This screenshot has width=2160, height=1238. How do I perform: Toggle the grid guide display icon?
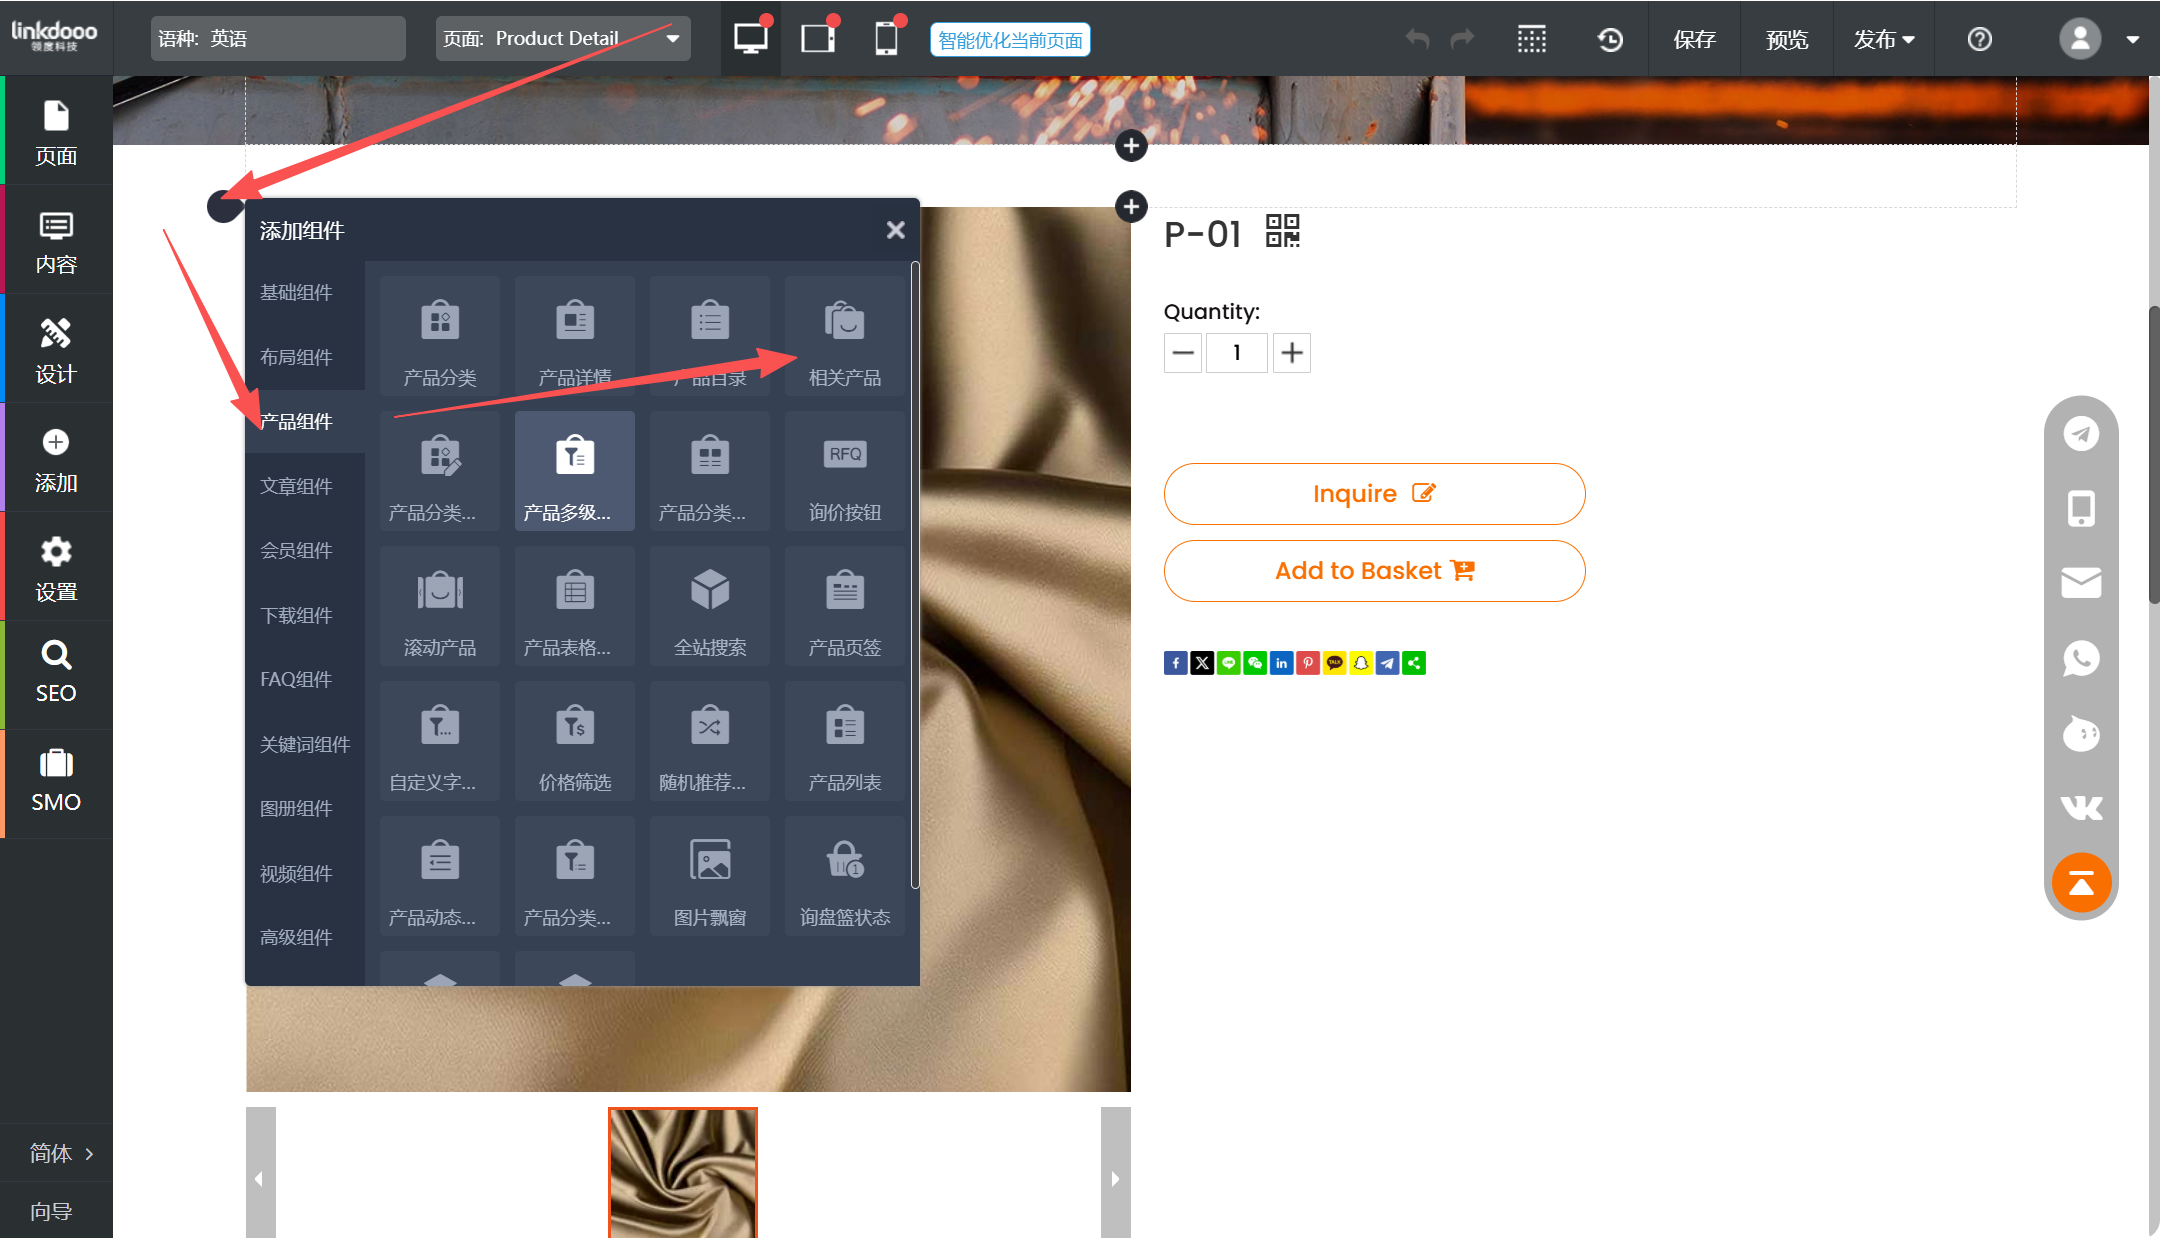point(1531,39)
